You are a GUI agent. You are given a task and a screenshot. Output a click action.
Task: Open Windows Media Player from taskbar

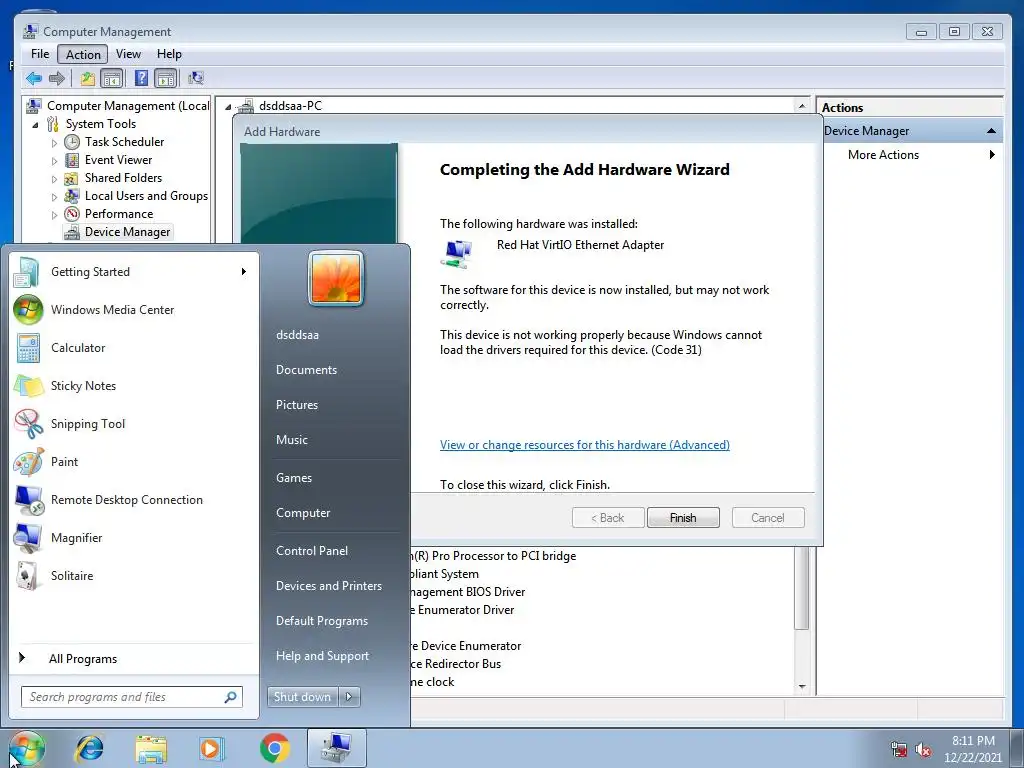(x=212, y=748)
